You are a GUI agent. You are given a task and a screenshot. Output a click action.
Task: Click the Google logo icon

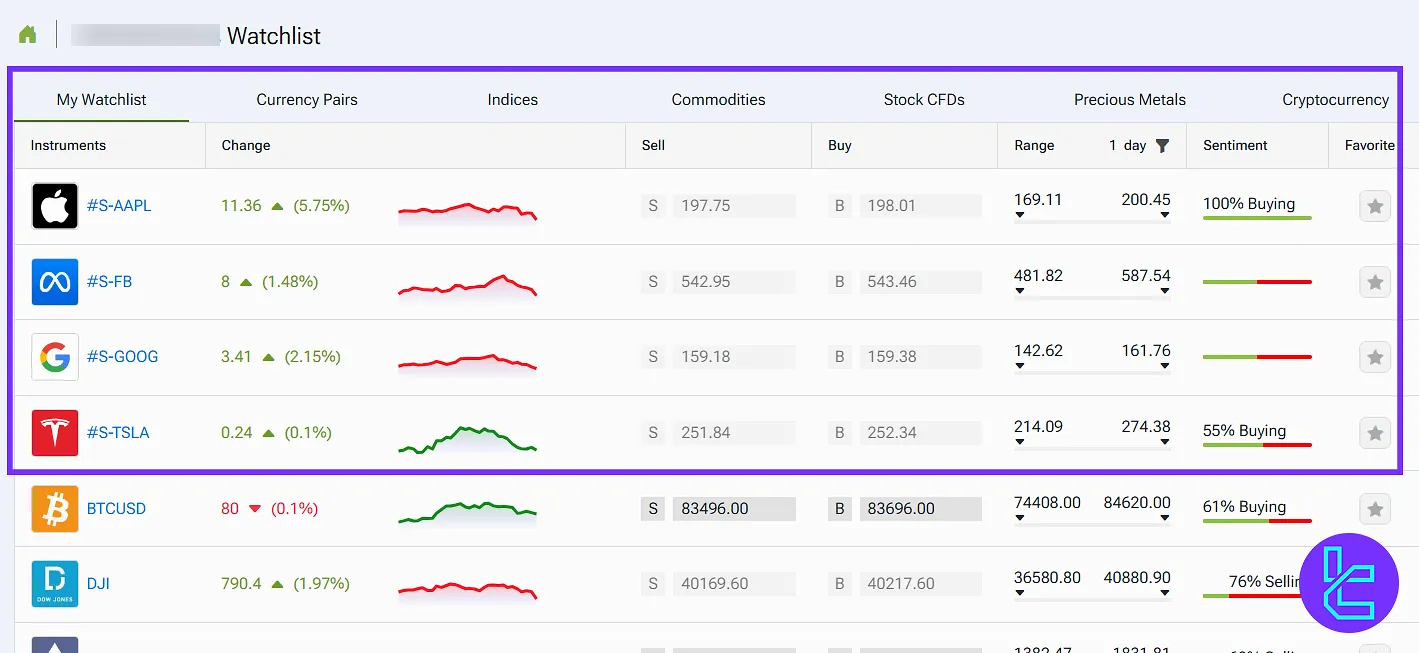(55, 357)
